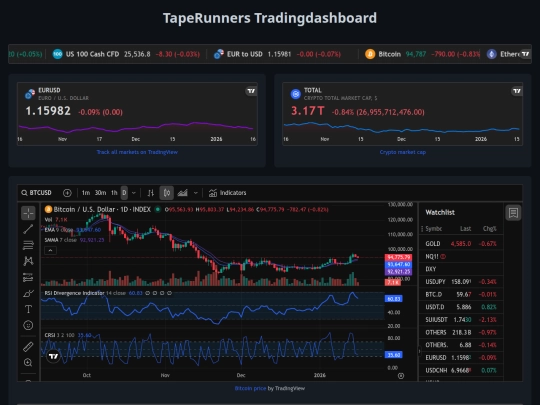Switch chart to candles style
The height and width of the screenshot is (405, 540).
[x=167, y=193]
